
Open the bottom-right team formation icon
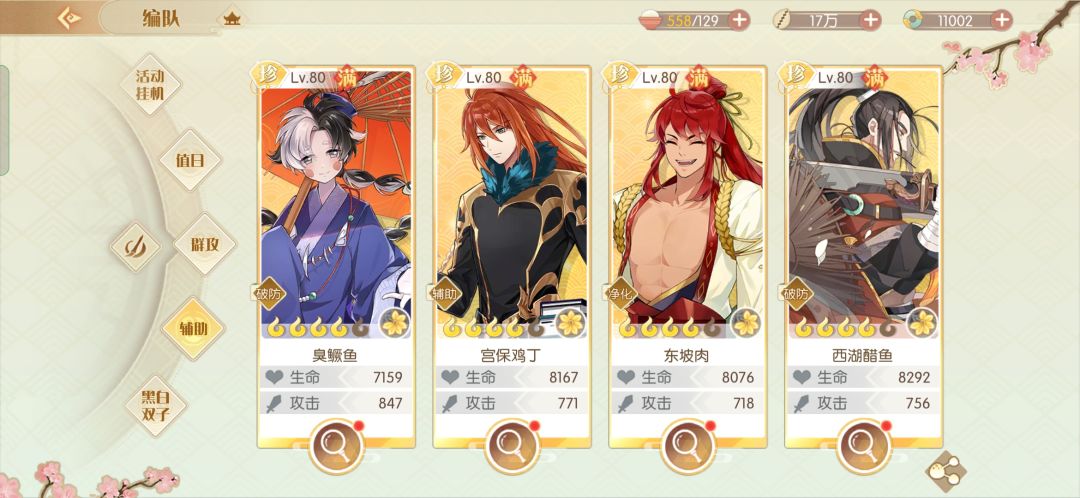[945, 471]
